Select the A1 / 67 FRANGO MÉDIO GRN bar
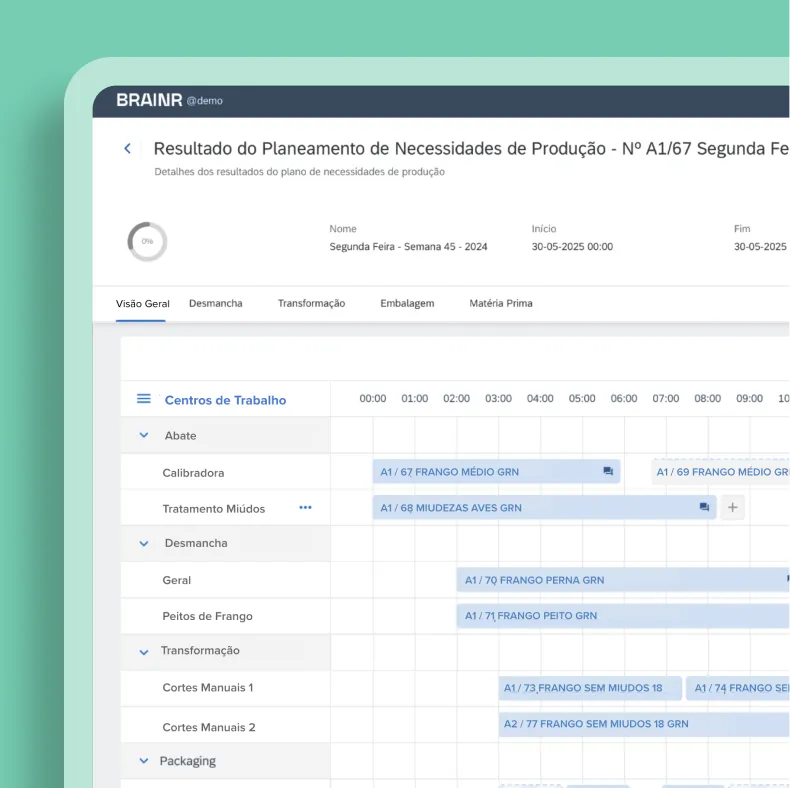This screenshot has width=790, height=788. [496, 472]
